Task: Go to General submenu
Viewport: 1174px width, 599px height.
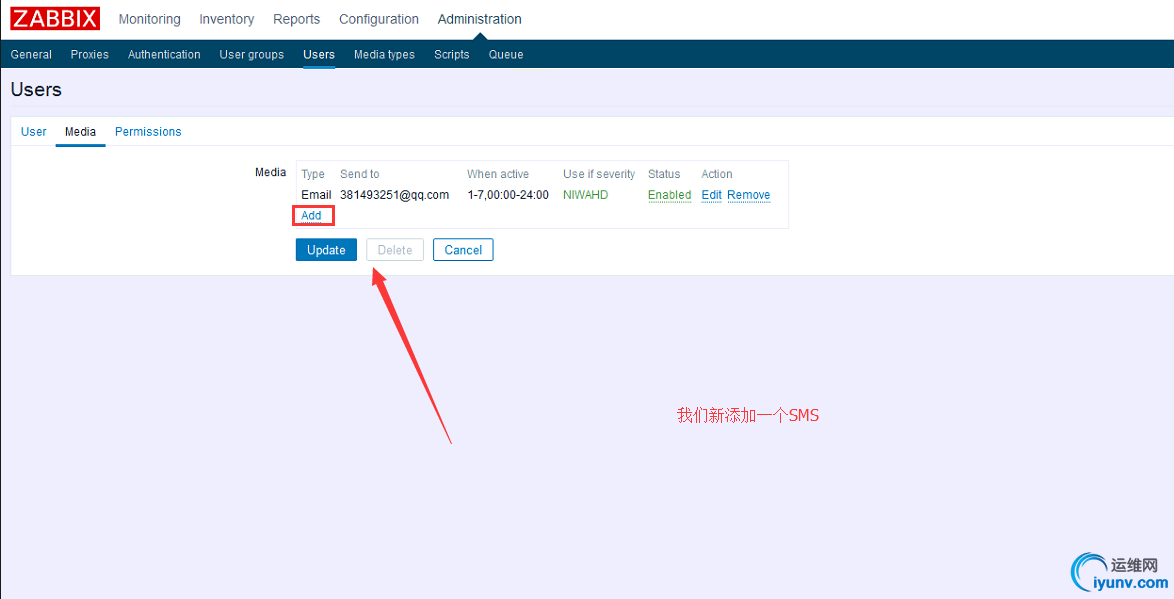Action: point(31,55)
